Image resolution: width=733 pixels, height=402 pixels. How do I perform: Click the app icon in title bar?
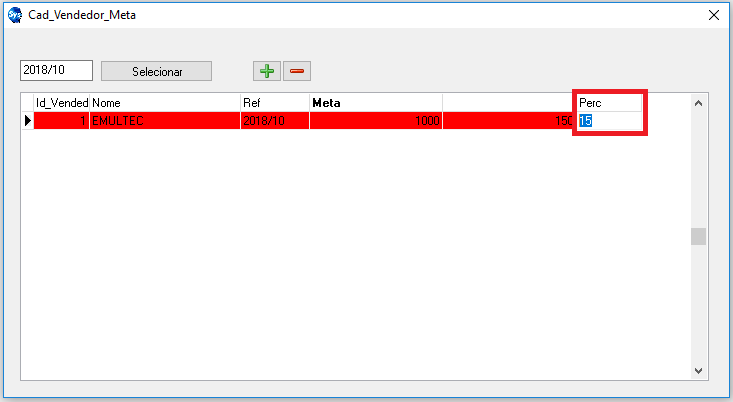(14, 15)
